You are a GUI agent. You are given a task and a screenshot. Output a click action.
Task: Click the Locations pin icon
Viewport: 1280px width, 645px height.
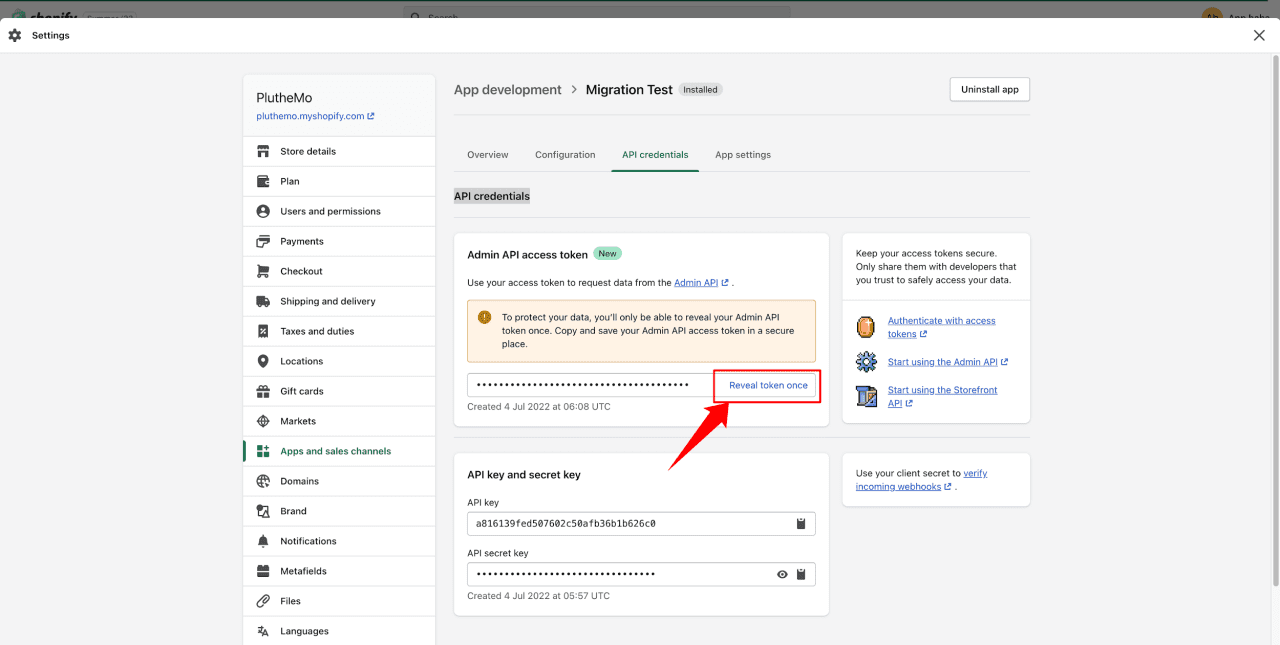click(x=263, y=361)
